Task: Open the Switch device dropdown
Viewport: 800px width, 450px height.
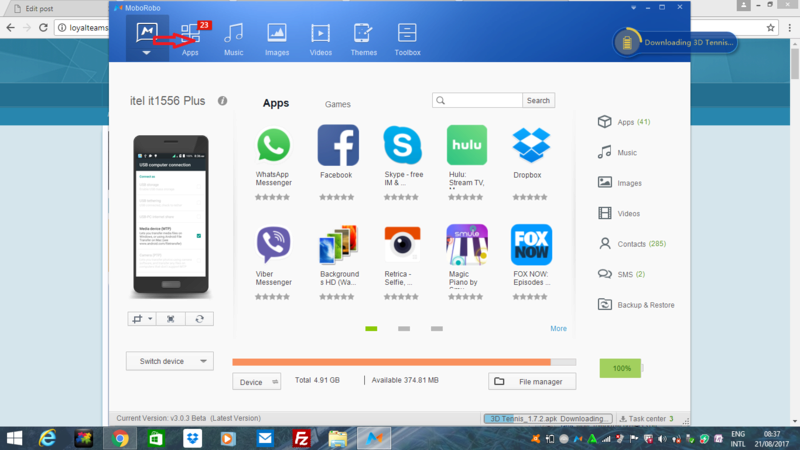Action: 170,361
